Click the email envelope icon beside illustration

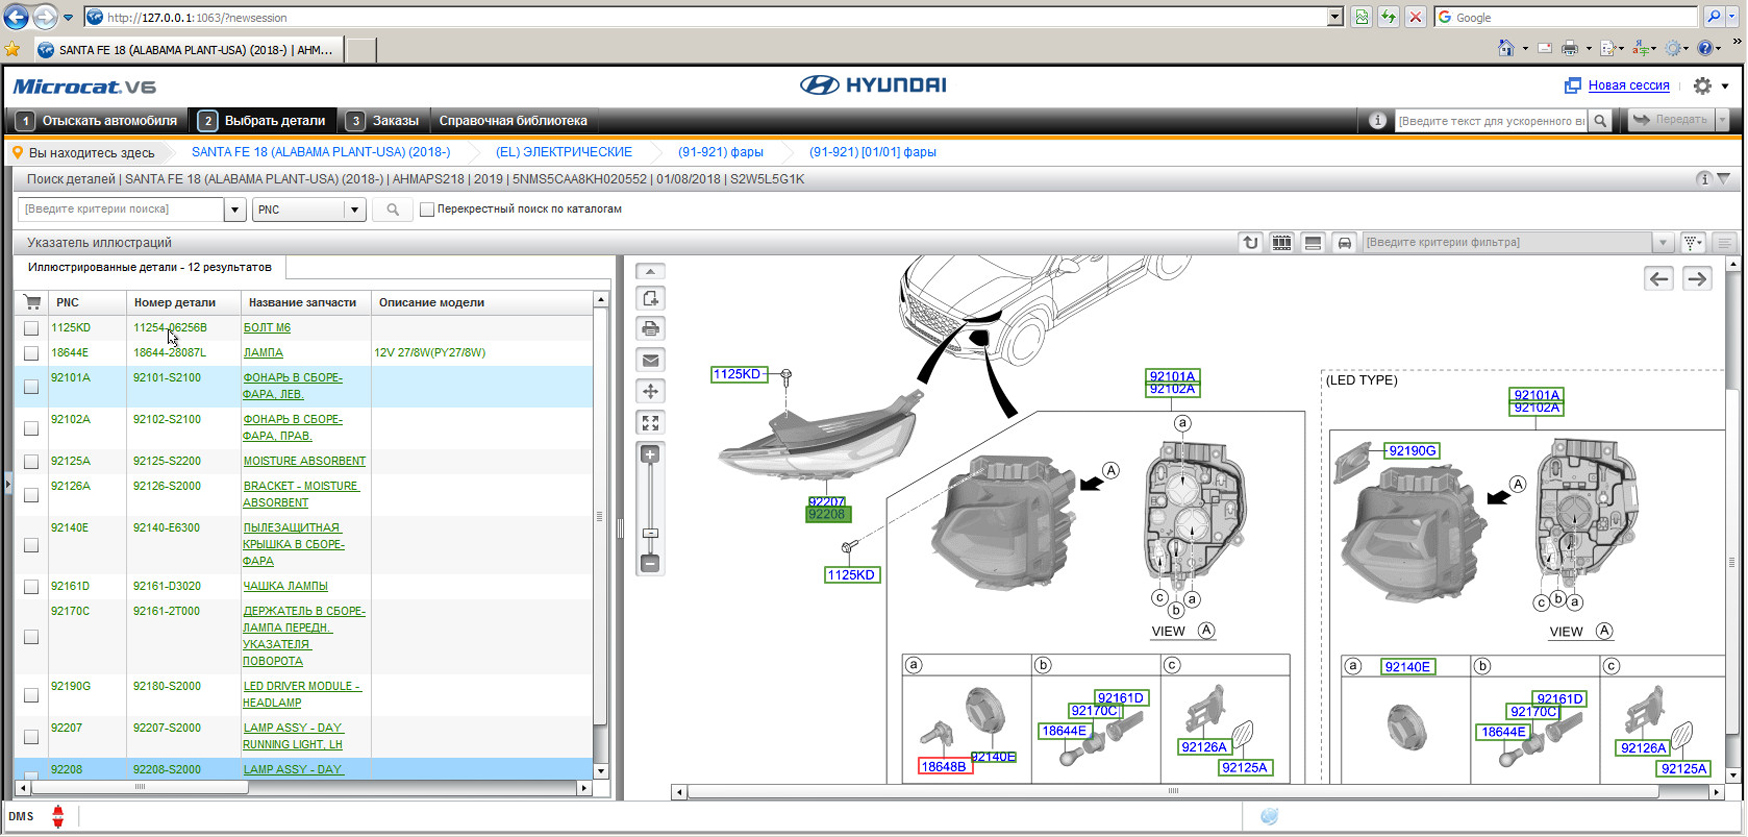click(x=650, y=360)
